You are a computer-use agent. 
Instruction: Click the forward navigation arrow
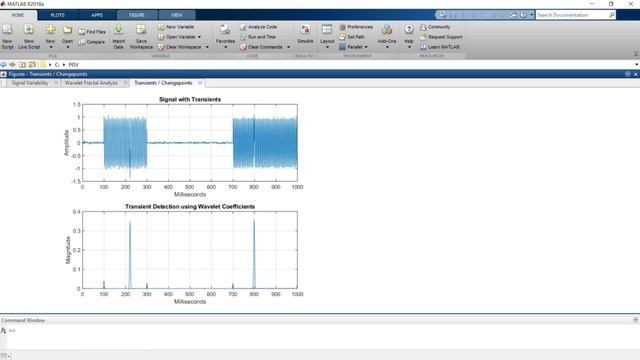point(13,64)
